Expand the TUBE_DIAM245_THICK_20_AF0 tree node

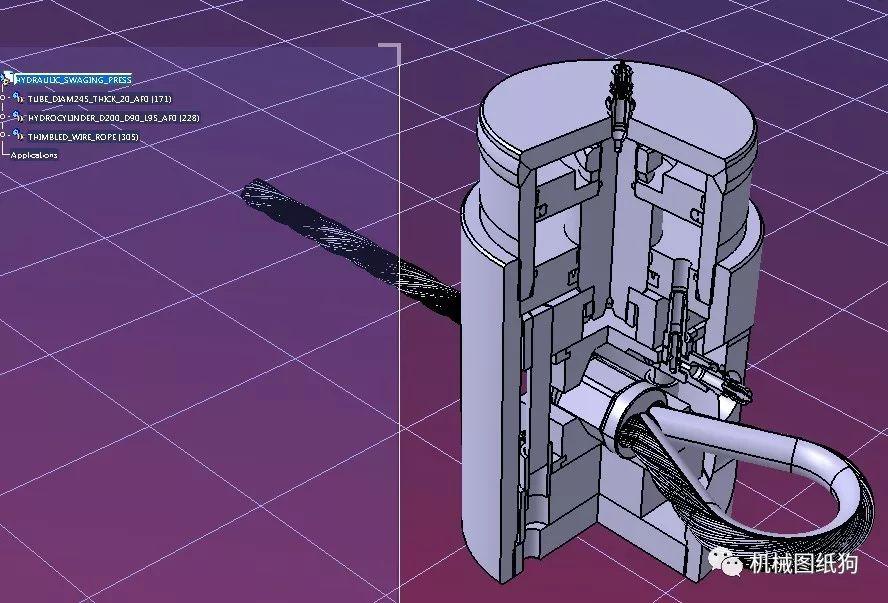(x=3, y=97)
